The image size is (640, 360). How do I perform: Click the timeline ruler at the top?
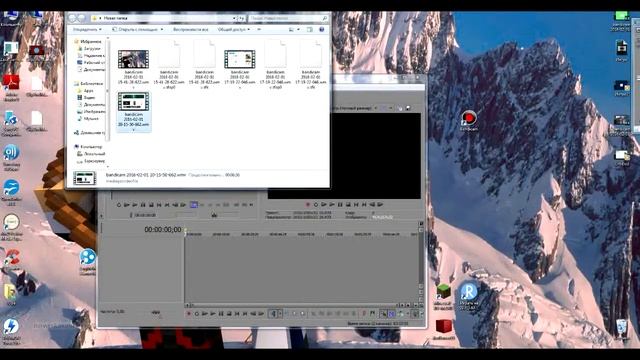tap(302, 234)
